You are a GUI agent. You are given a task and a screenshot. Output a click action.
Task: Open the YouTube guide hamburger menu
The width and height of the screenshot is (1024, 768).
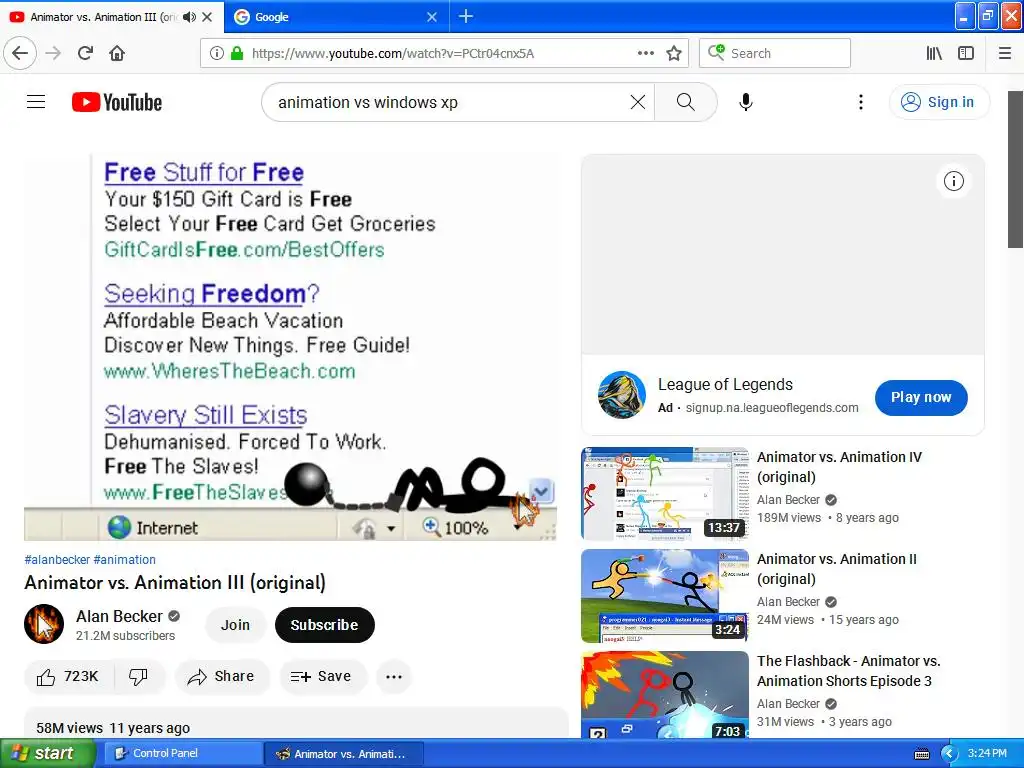36,102
